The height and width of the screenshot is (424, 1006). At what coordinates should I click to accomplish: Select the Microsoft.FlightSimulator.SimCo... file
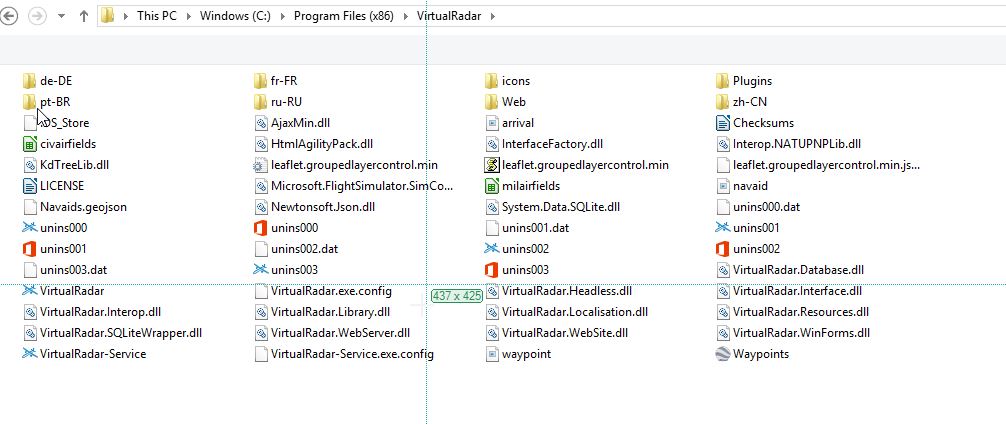pyautogui.click(x=354, y=186)
